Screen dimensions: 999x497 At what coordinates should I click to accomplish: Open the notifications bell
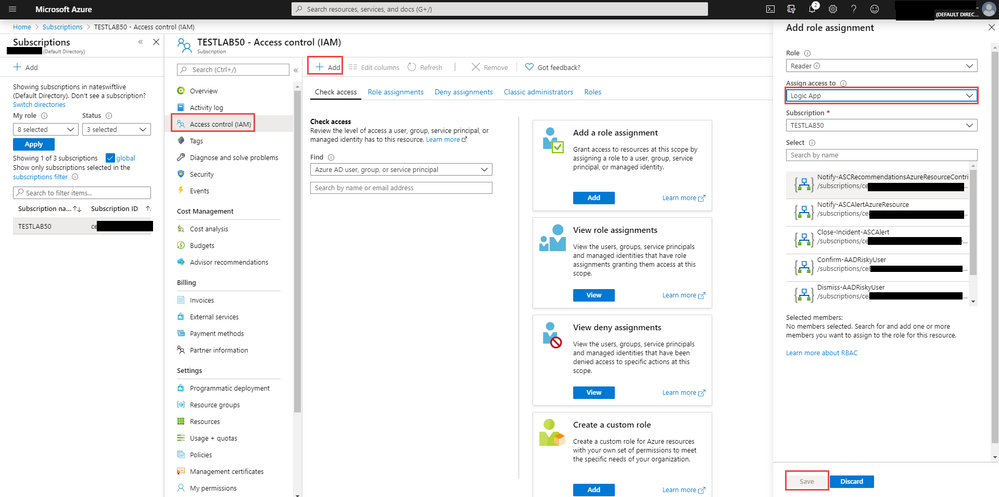click(812, 9)
